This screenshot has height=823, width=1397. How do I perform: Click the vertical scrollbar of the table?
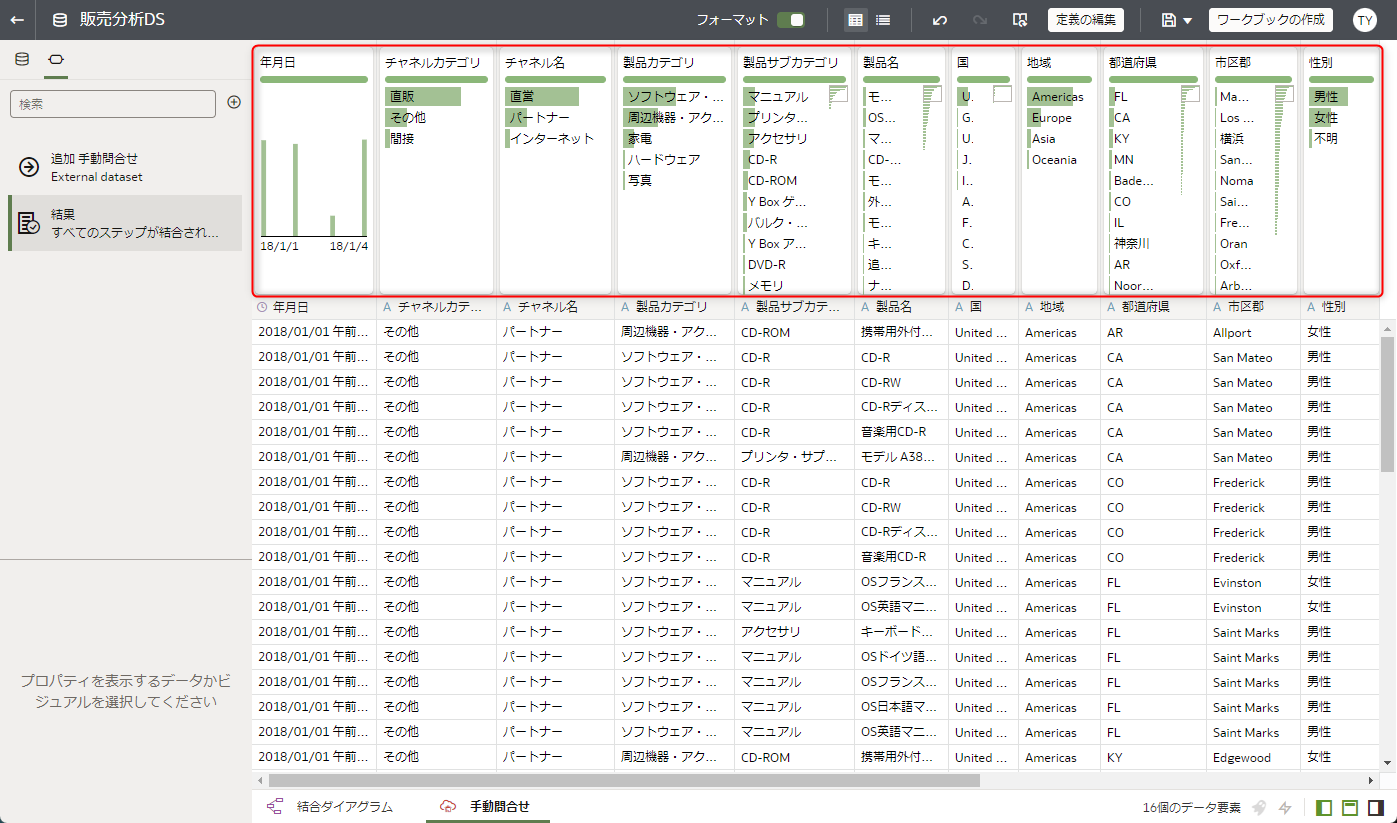pyautogui.click(x=1388, y=402)
